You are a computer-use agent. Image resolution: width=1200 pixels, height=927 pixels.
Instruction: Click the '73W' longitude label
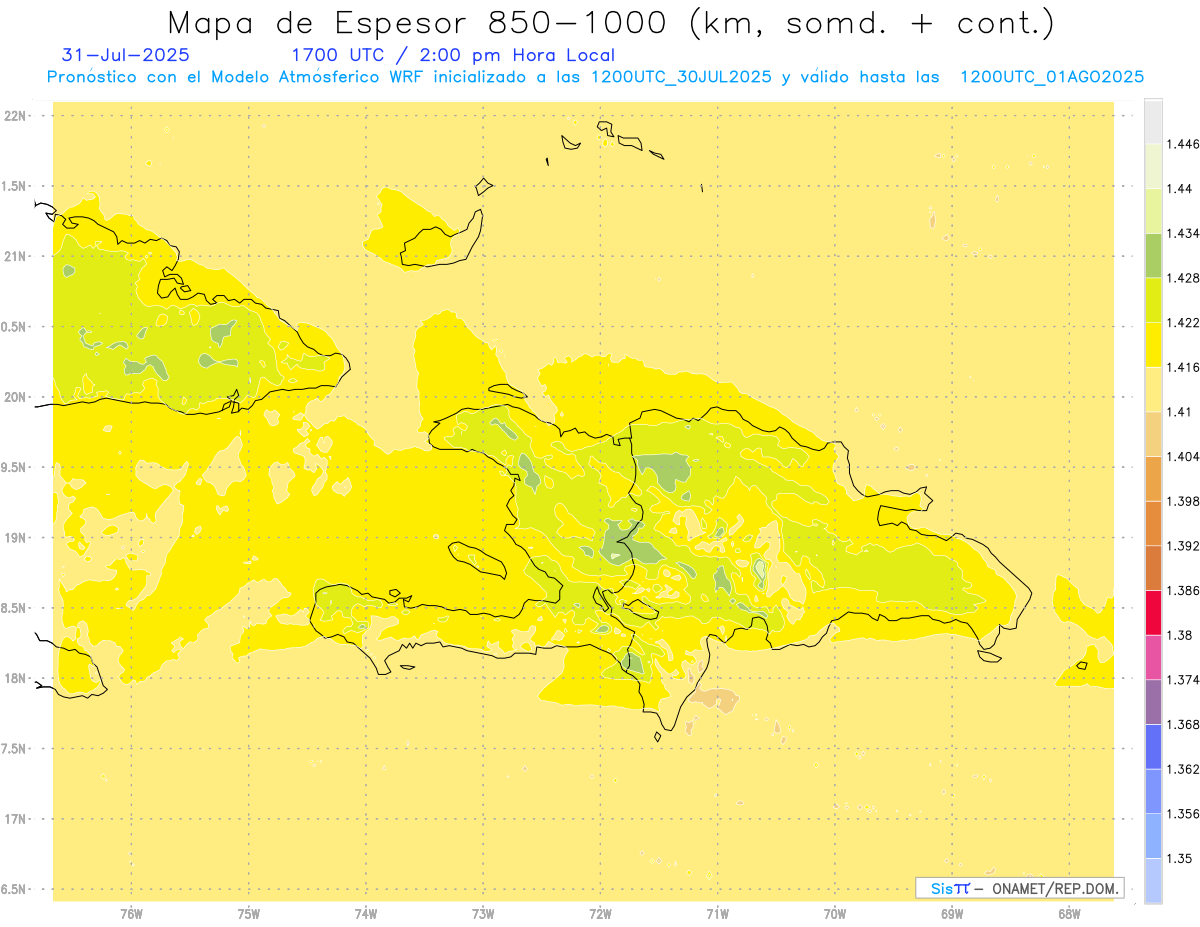tap(483, 913)
